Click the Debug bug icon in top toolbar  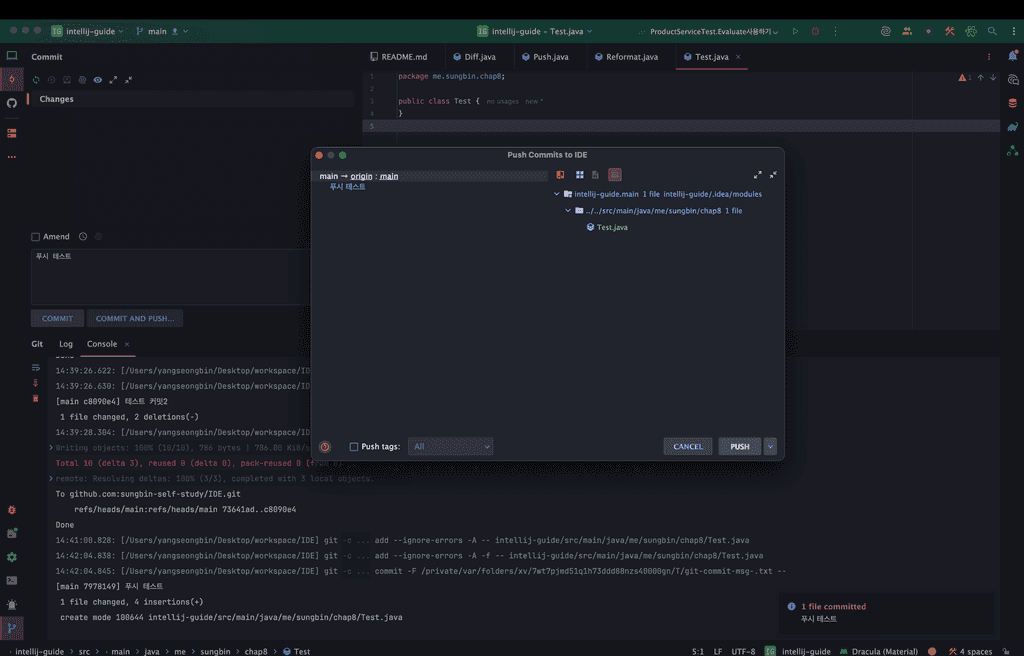[x=815, y=31]
